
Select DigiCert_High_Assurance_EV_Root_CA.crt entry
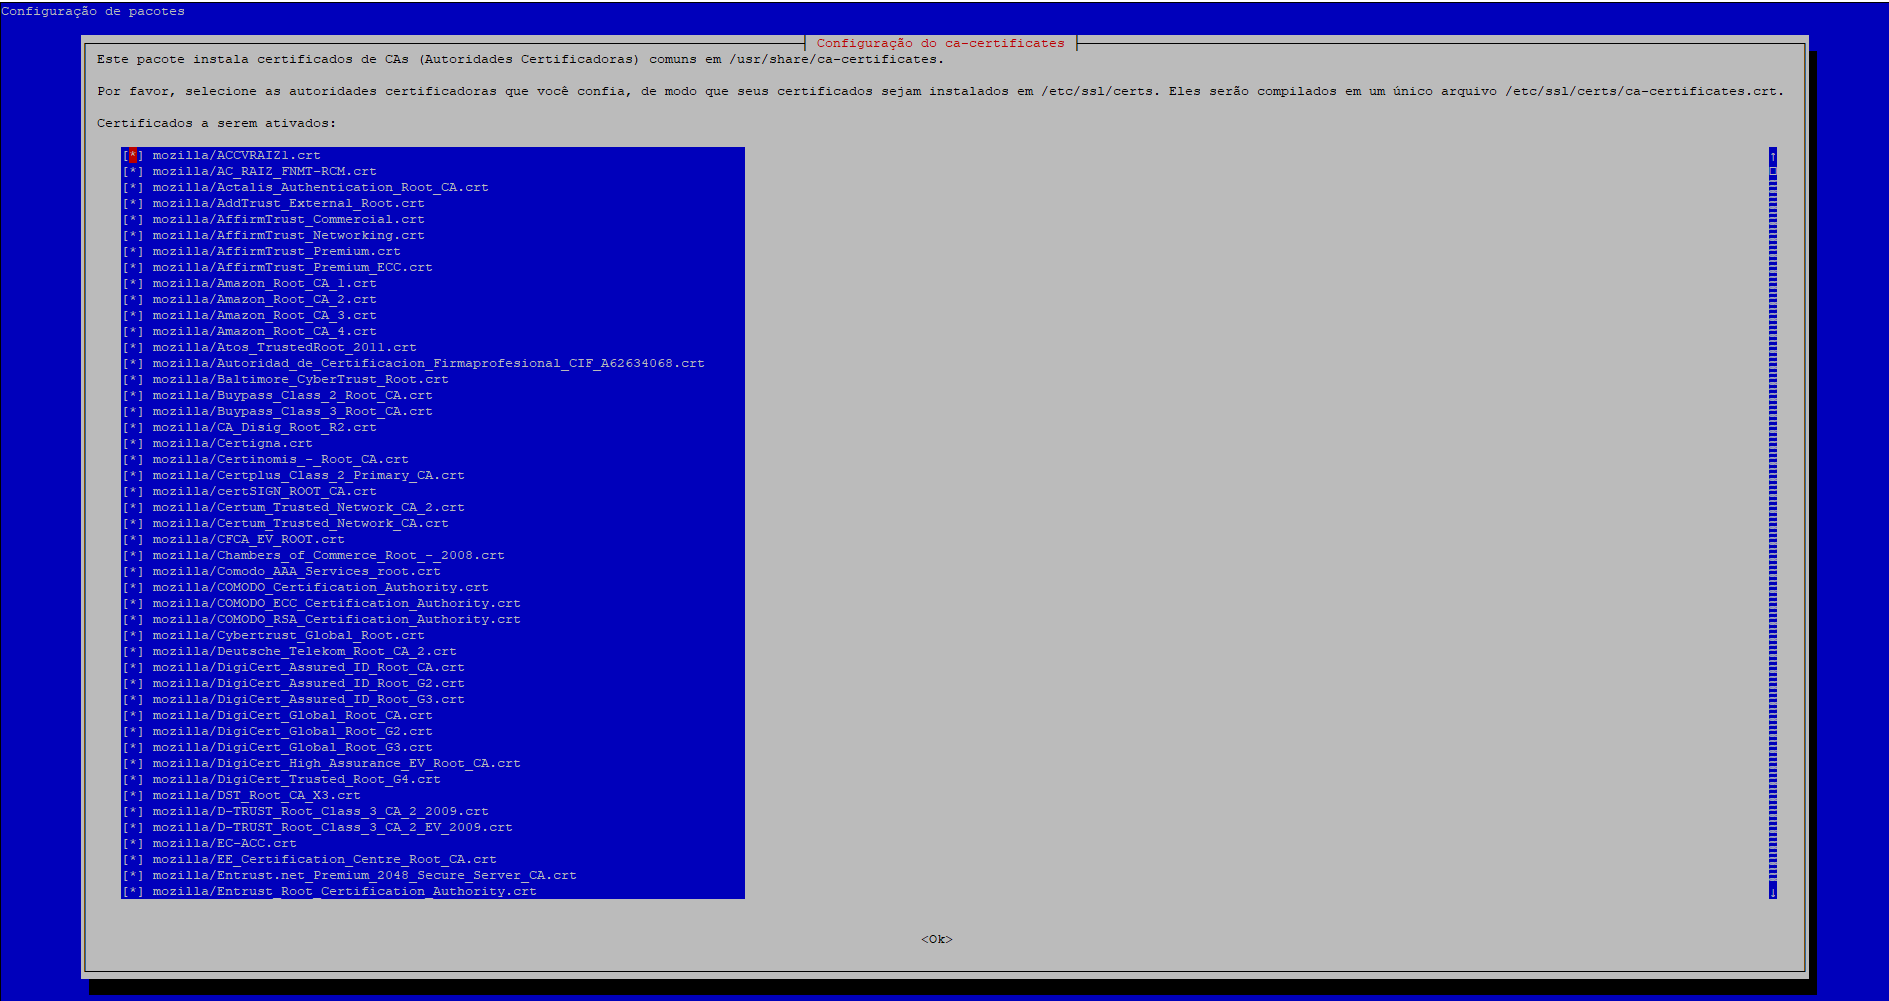(336, 764)
